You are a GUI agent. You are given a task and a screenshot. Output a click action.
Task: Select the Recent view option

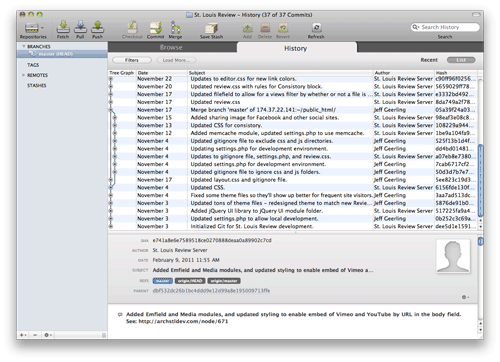[x=429, y=60]
